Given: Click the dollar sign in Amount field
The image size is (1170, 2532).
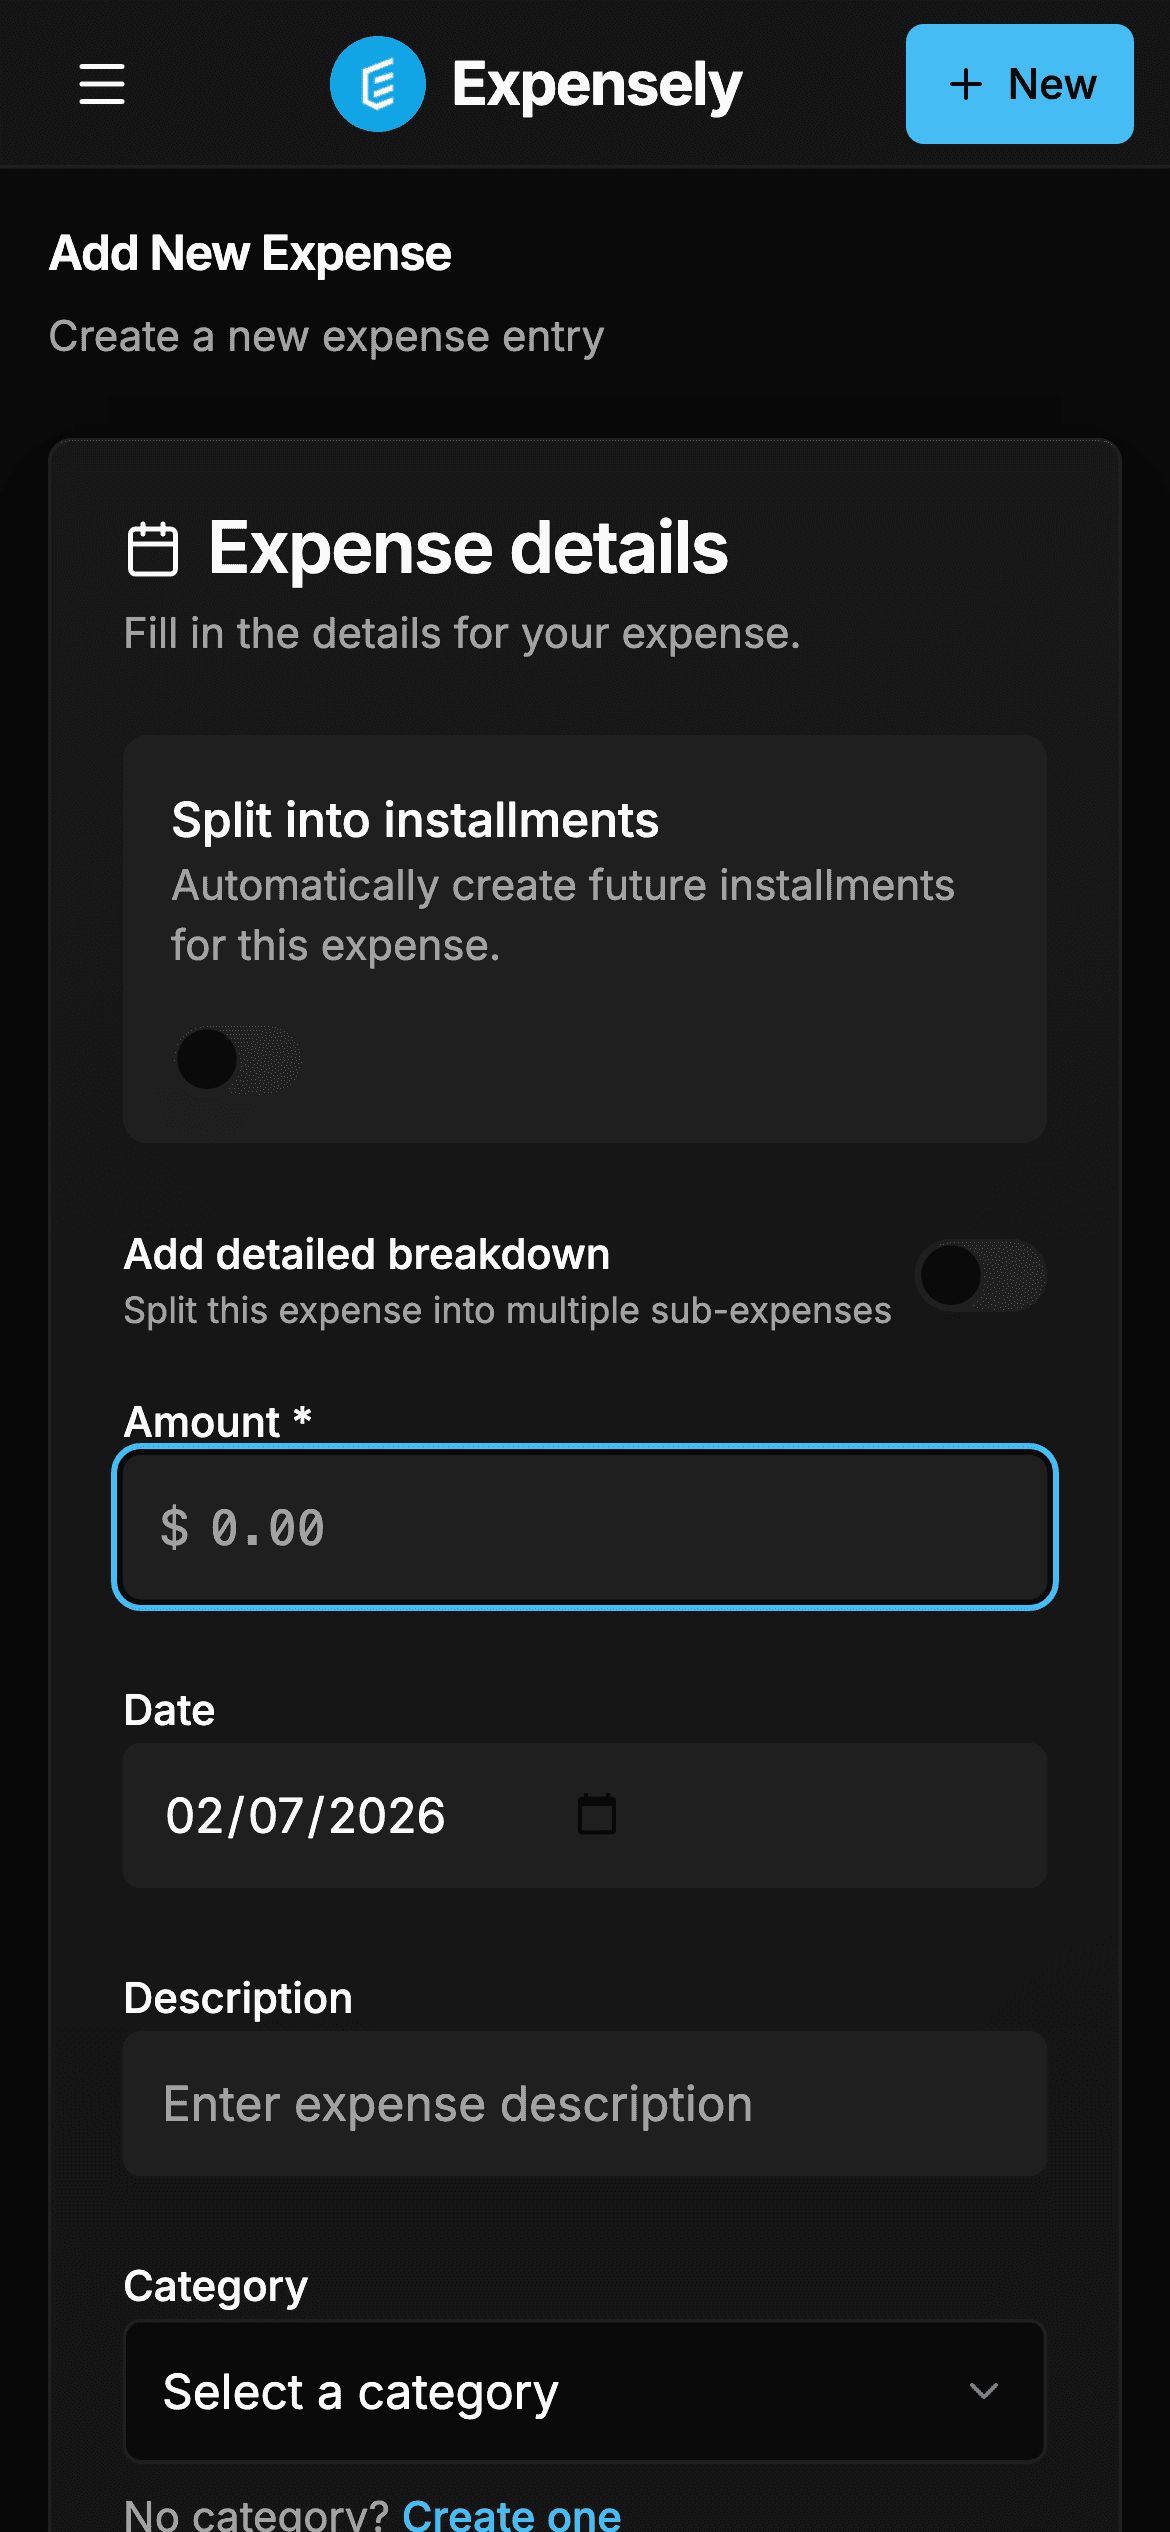Looking at the screenshot, I should (x=174, y=1528).
